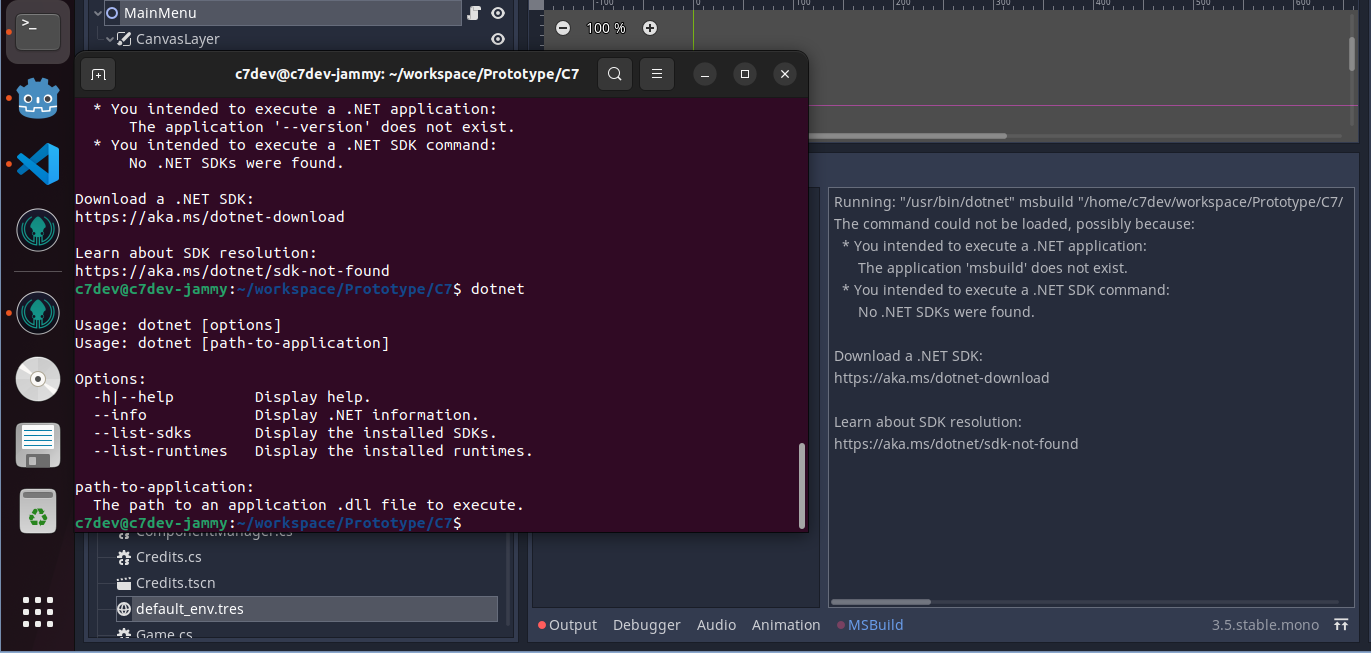The image size is (1371, 653).
Task: Toggle the Output panel red indicator dot
Action: [x=541, y=624]
